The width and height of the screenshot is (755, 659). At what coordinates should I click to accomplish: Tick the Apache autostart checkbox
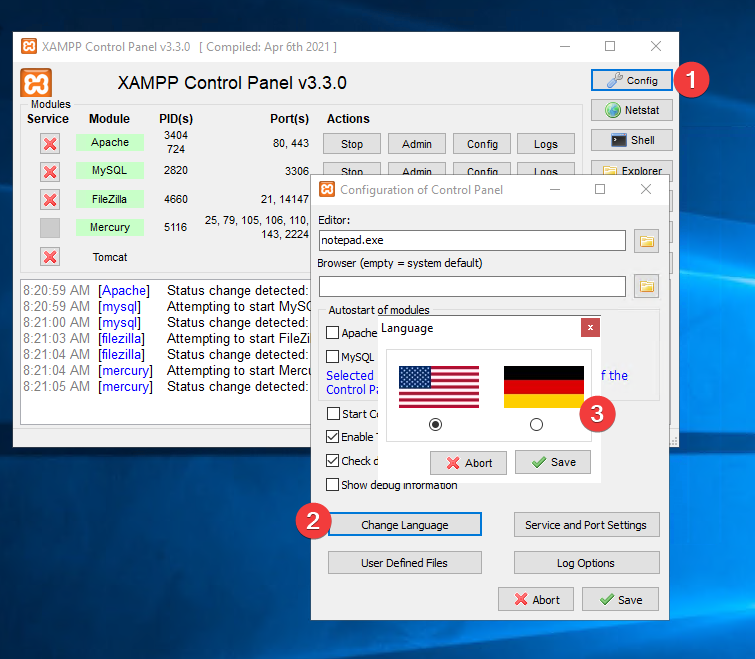click(x=332, y=333)
